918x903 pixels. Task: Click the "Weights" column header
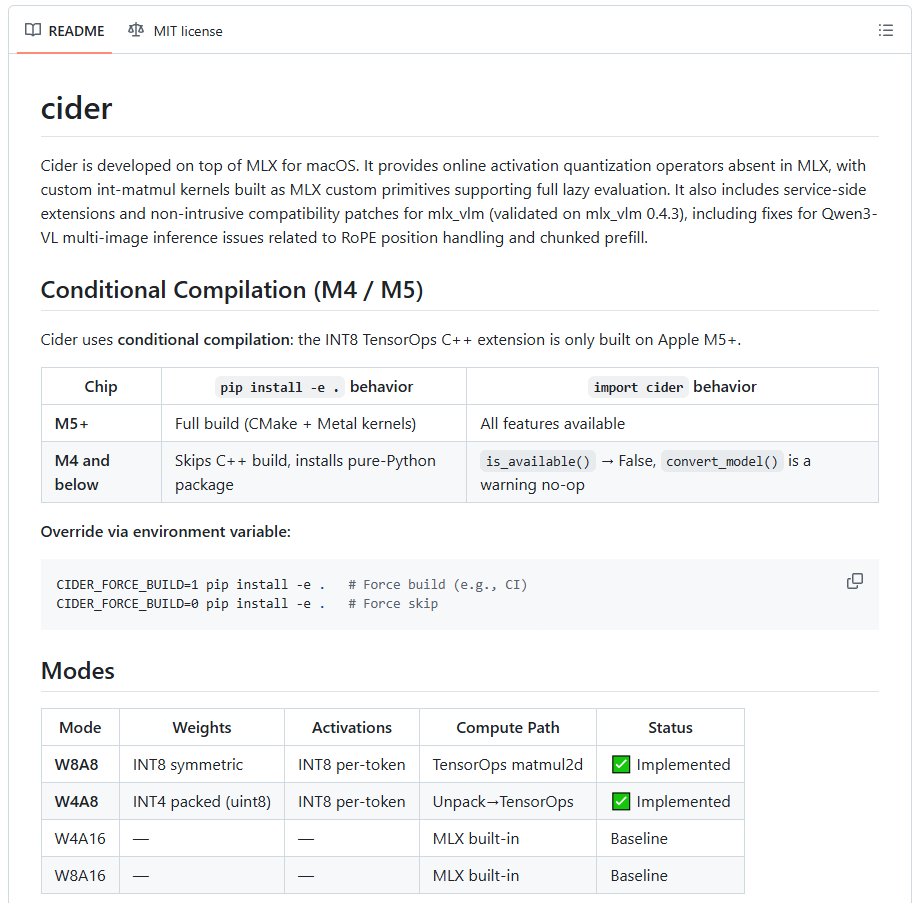pos(202,727)
